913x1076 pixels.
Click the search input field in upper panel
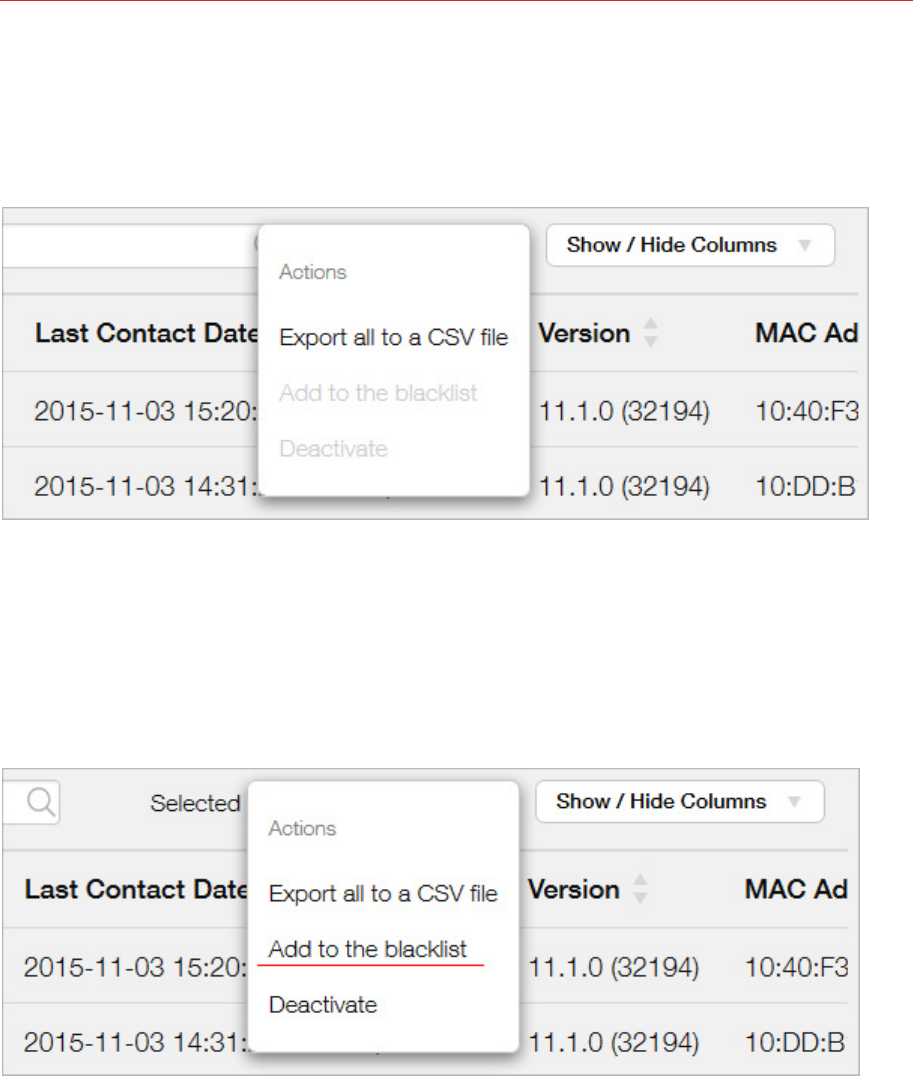tap(125, 245)
